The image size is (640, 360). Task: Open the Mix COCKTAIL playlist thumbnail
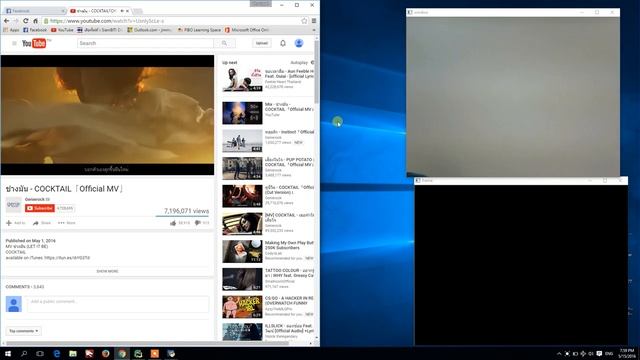[x=242, y=113]
